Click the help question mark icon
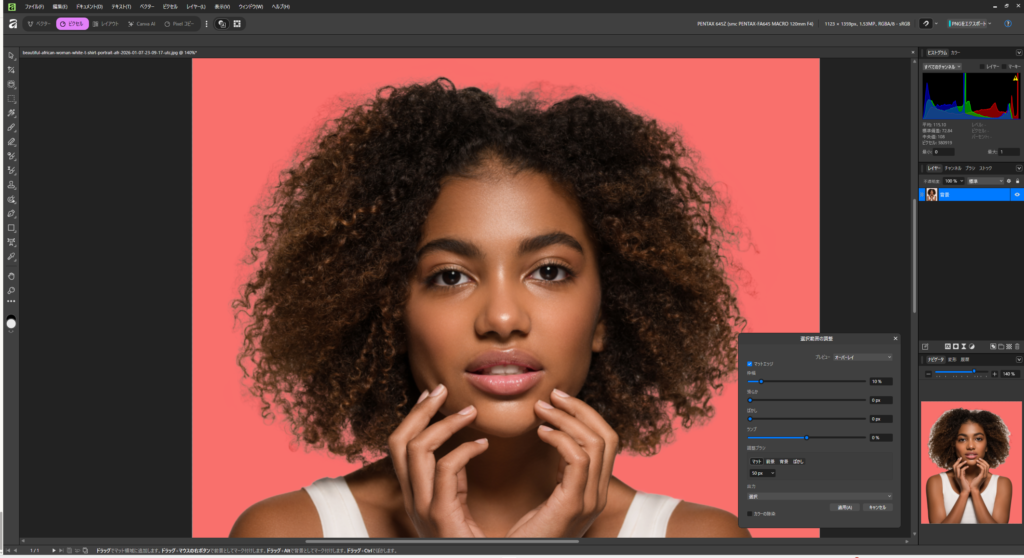The image size is (1024, 558). (x=1007, y=23)
